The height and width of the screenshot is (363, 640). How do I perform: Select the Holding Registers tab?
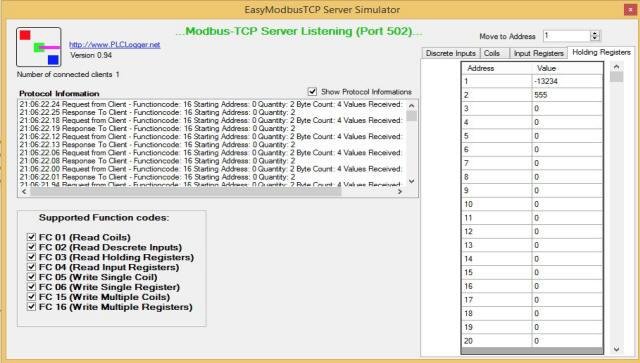coord(601,52)
